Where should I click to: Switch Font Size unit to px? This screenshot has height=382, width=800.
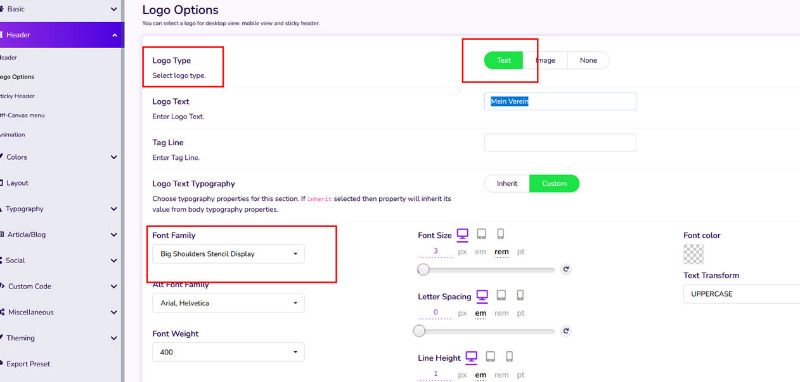462,252
